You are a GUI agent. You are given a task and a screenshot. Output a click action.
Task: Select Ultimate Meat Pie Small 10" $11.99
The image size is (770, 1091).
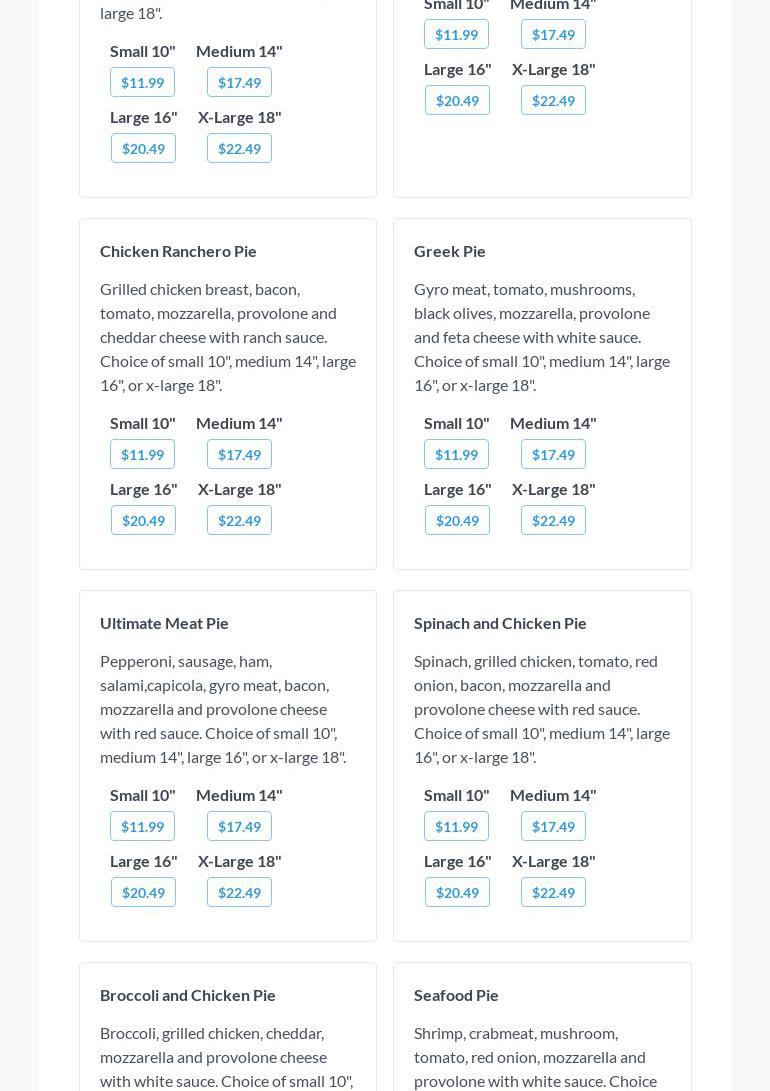coord(143,827)
